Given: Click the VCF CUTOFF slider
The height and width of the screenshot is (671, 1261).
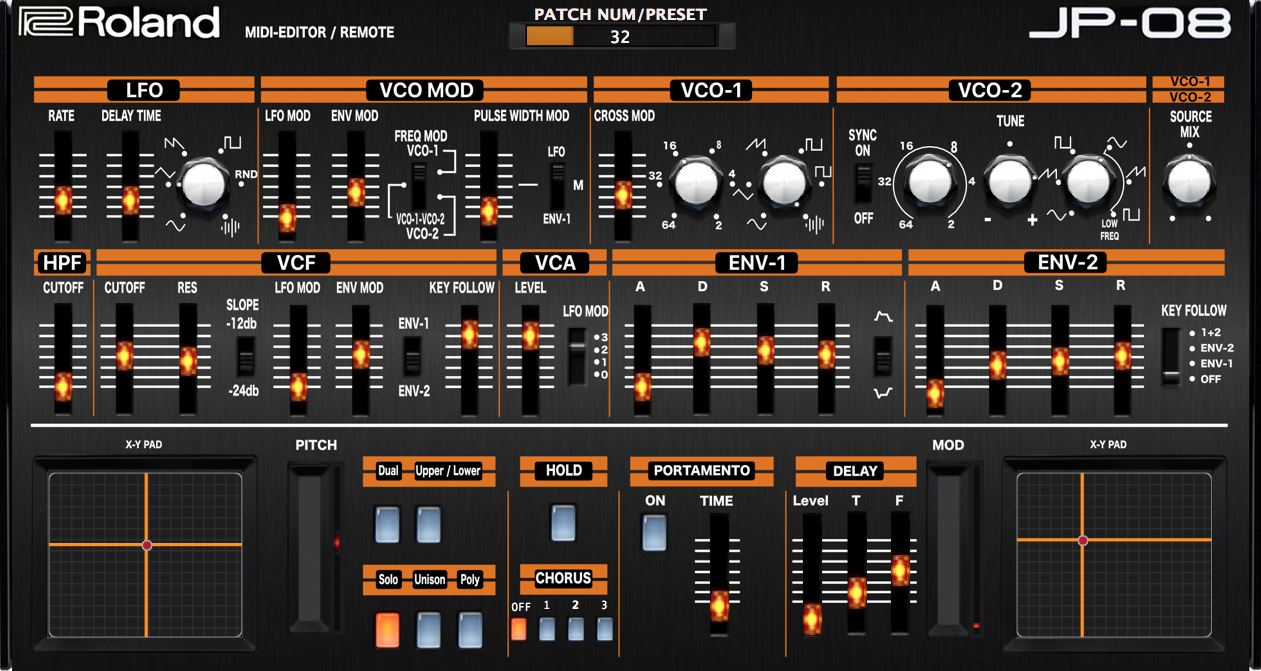Looking at the screenshot, I should tap(124, 359).
